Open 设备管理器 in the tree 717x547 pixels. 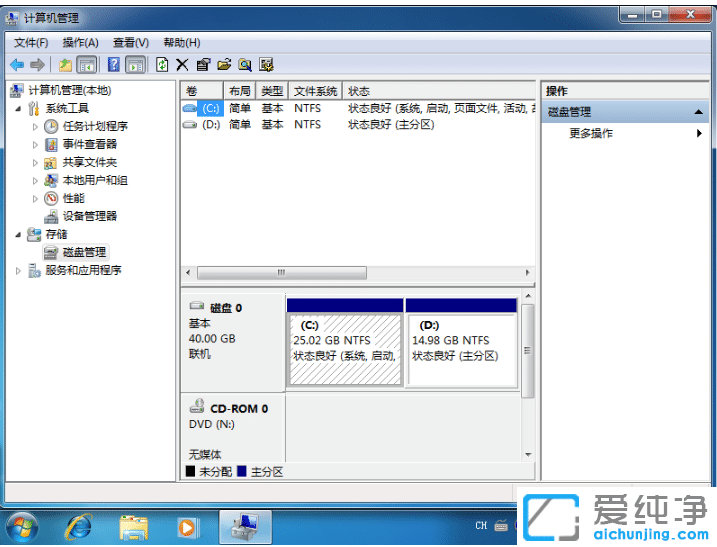[x=90, y=216]
